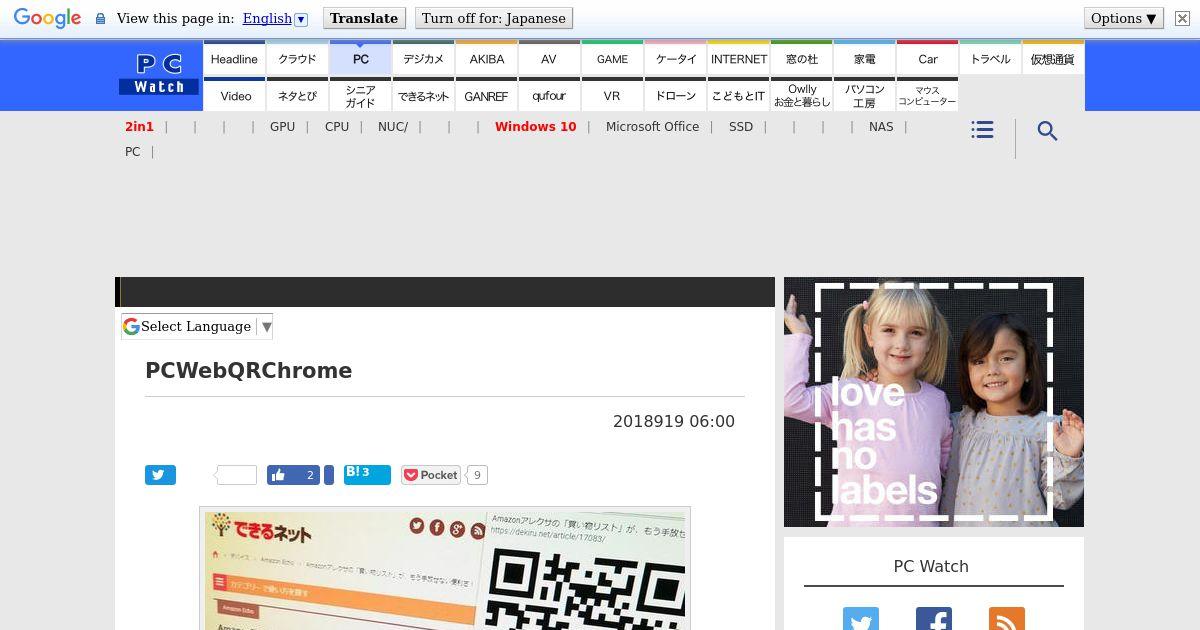Open the AV tab

point(549,59)
